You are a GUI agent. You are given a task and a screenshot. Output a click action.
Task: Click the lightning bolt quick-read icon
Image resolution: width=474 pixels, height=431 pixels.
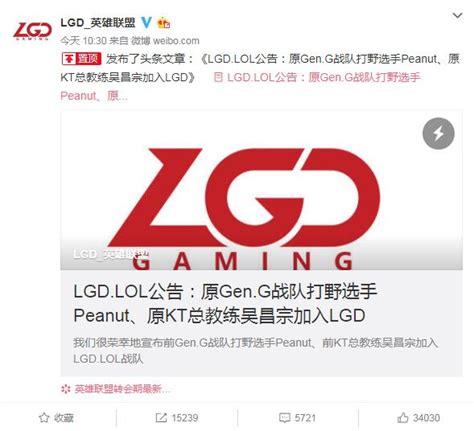[x=438, y=133]
